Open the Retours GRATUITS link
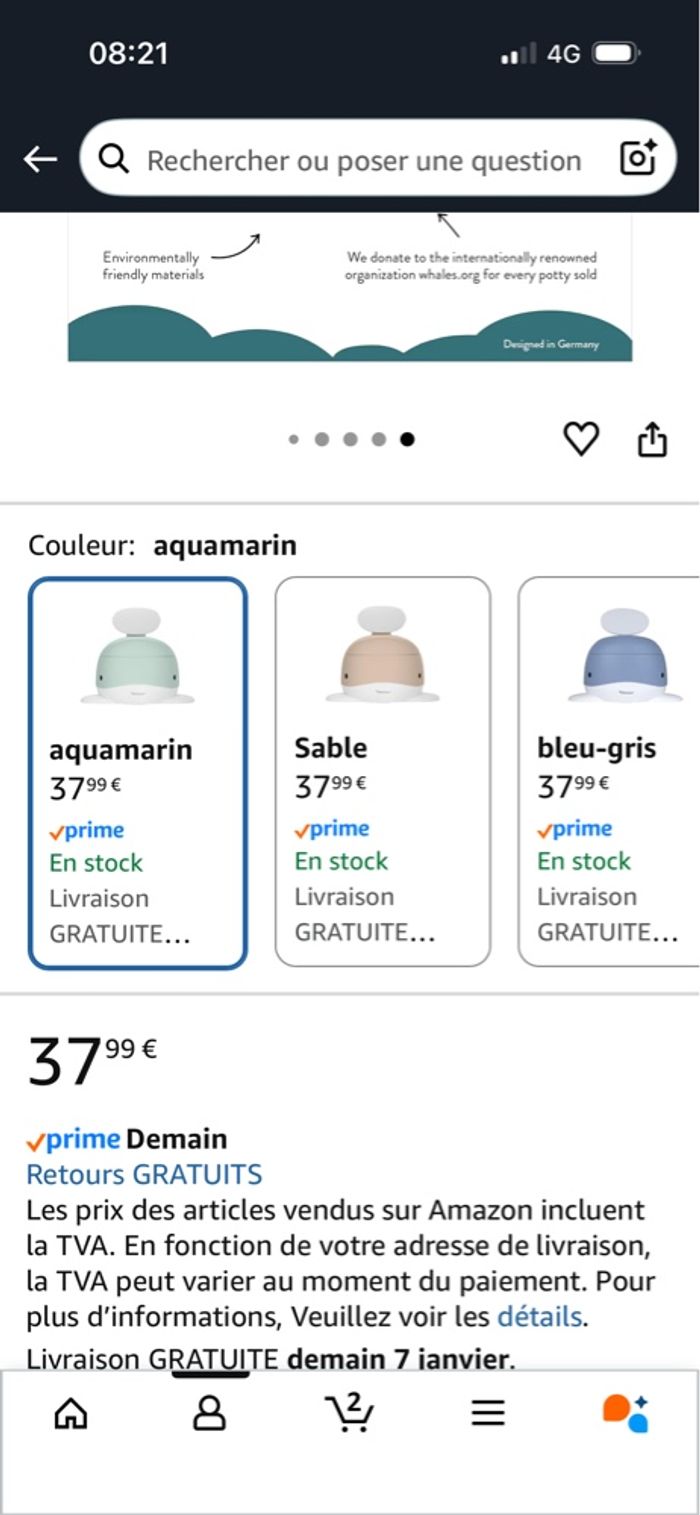 point(144,1174)
